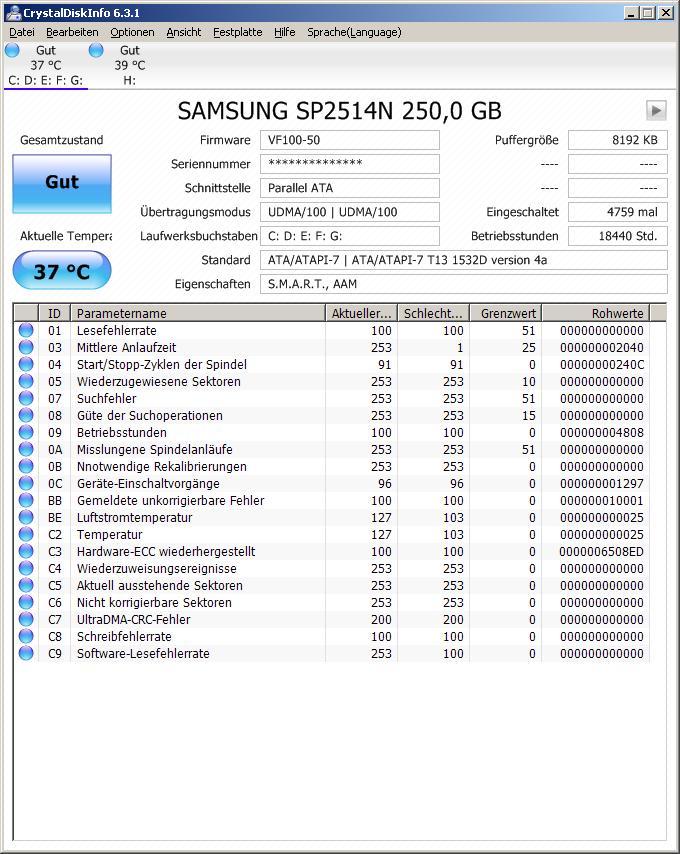Select Start/Stopp-Zyklen der Spindel text

[x=162, y=364]
